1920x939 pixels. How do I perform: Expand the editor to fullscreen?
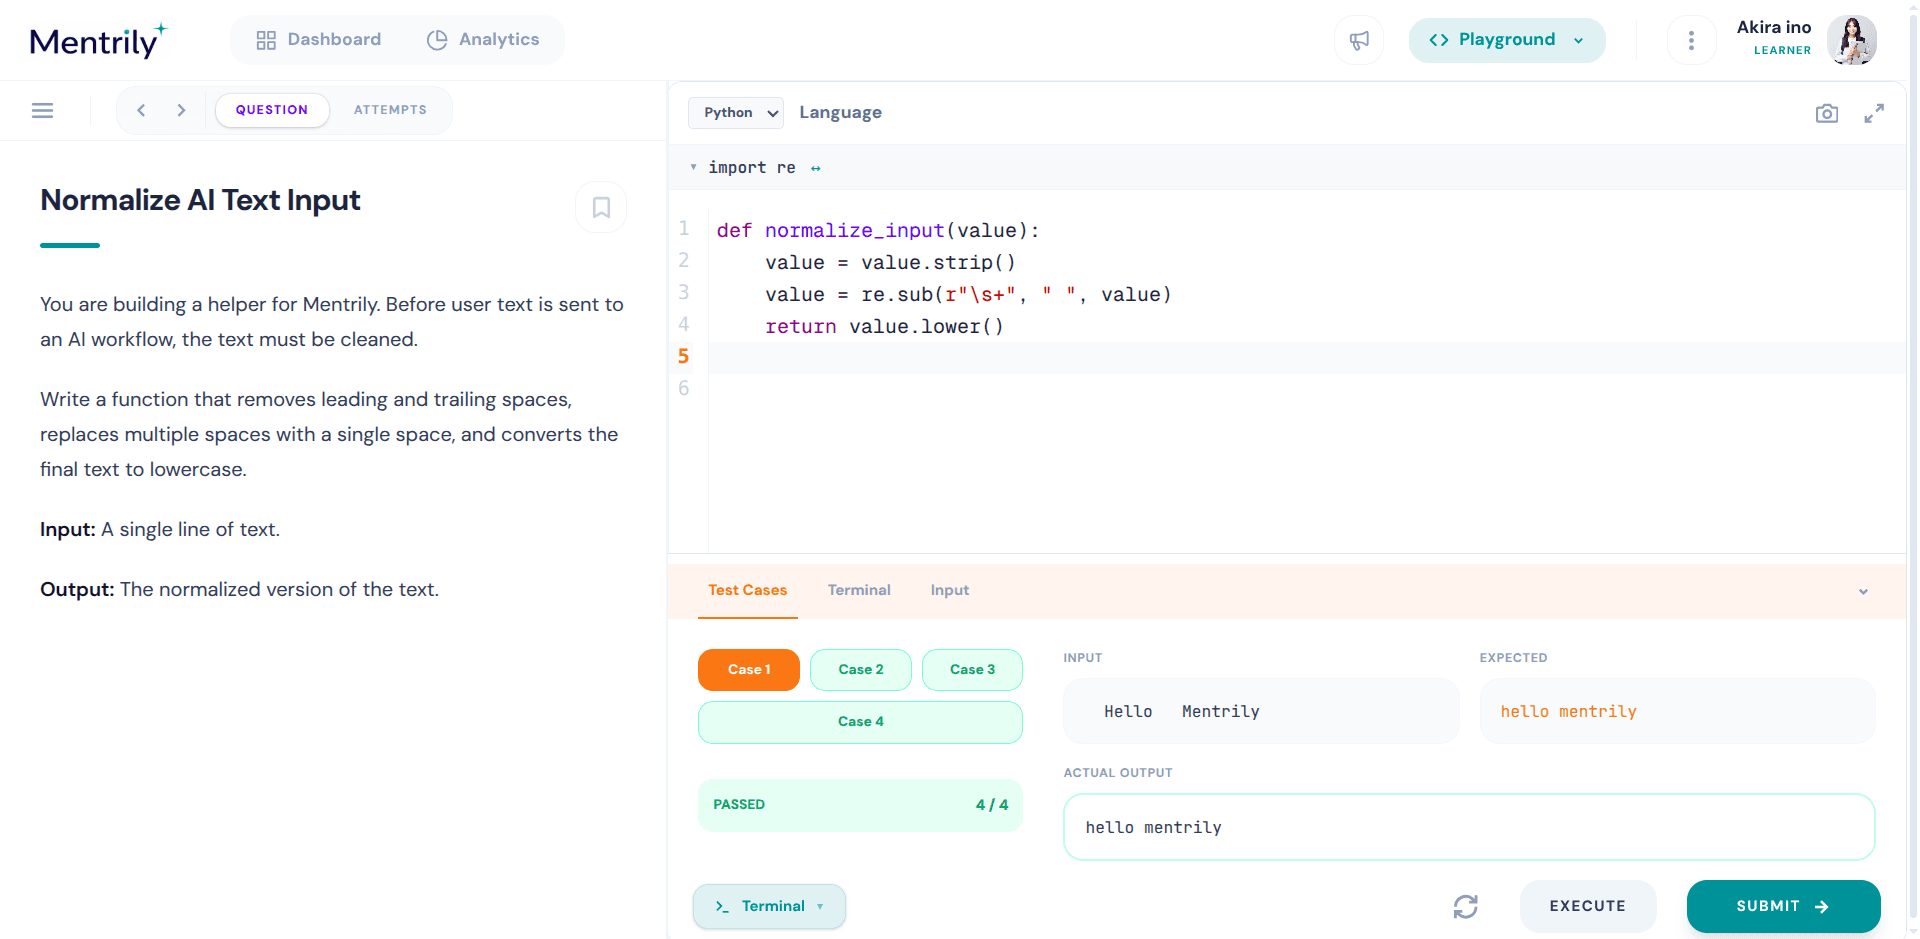tap(1874, 113)
